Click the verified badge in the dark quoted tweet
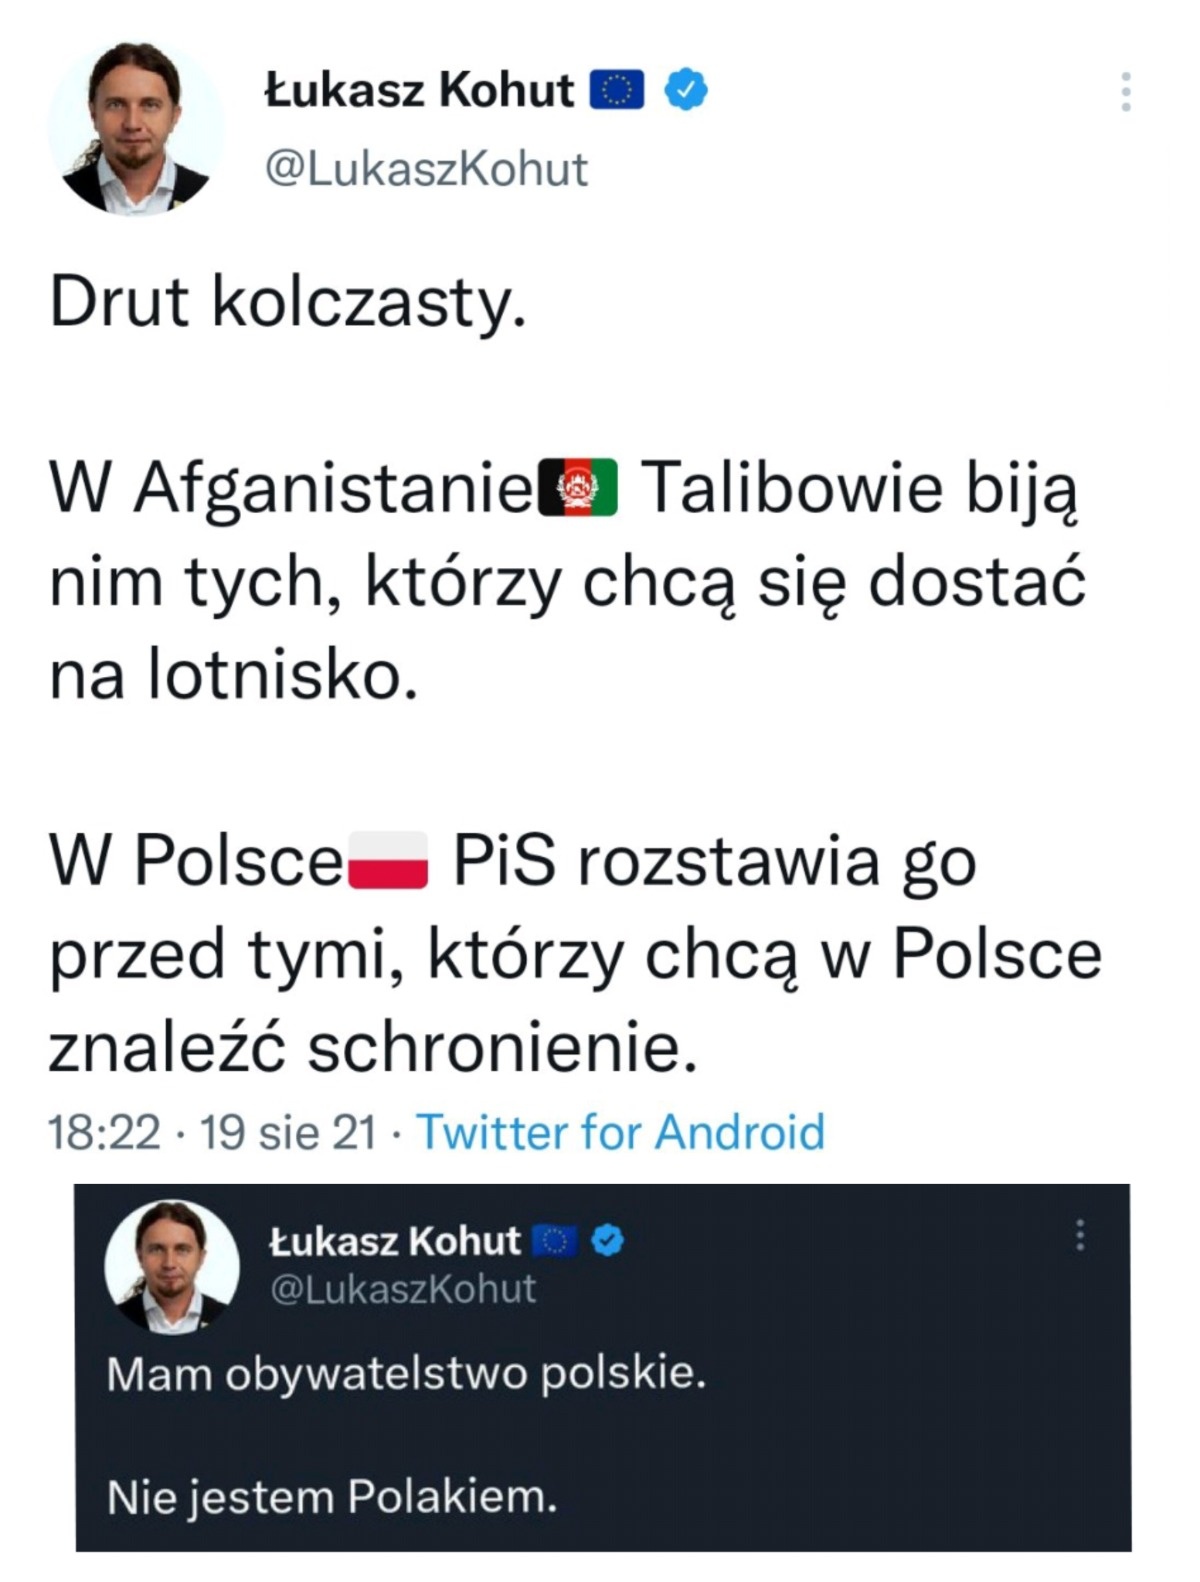The height and width of the screenshot is (1582, 1200). click(x=608, y=1241)
